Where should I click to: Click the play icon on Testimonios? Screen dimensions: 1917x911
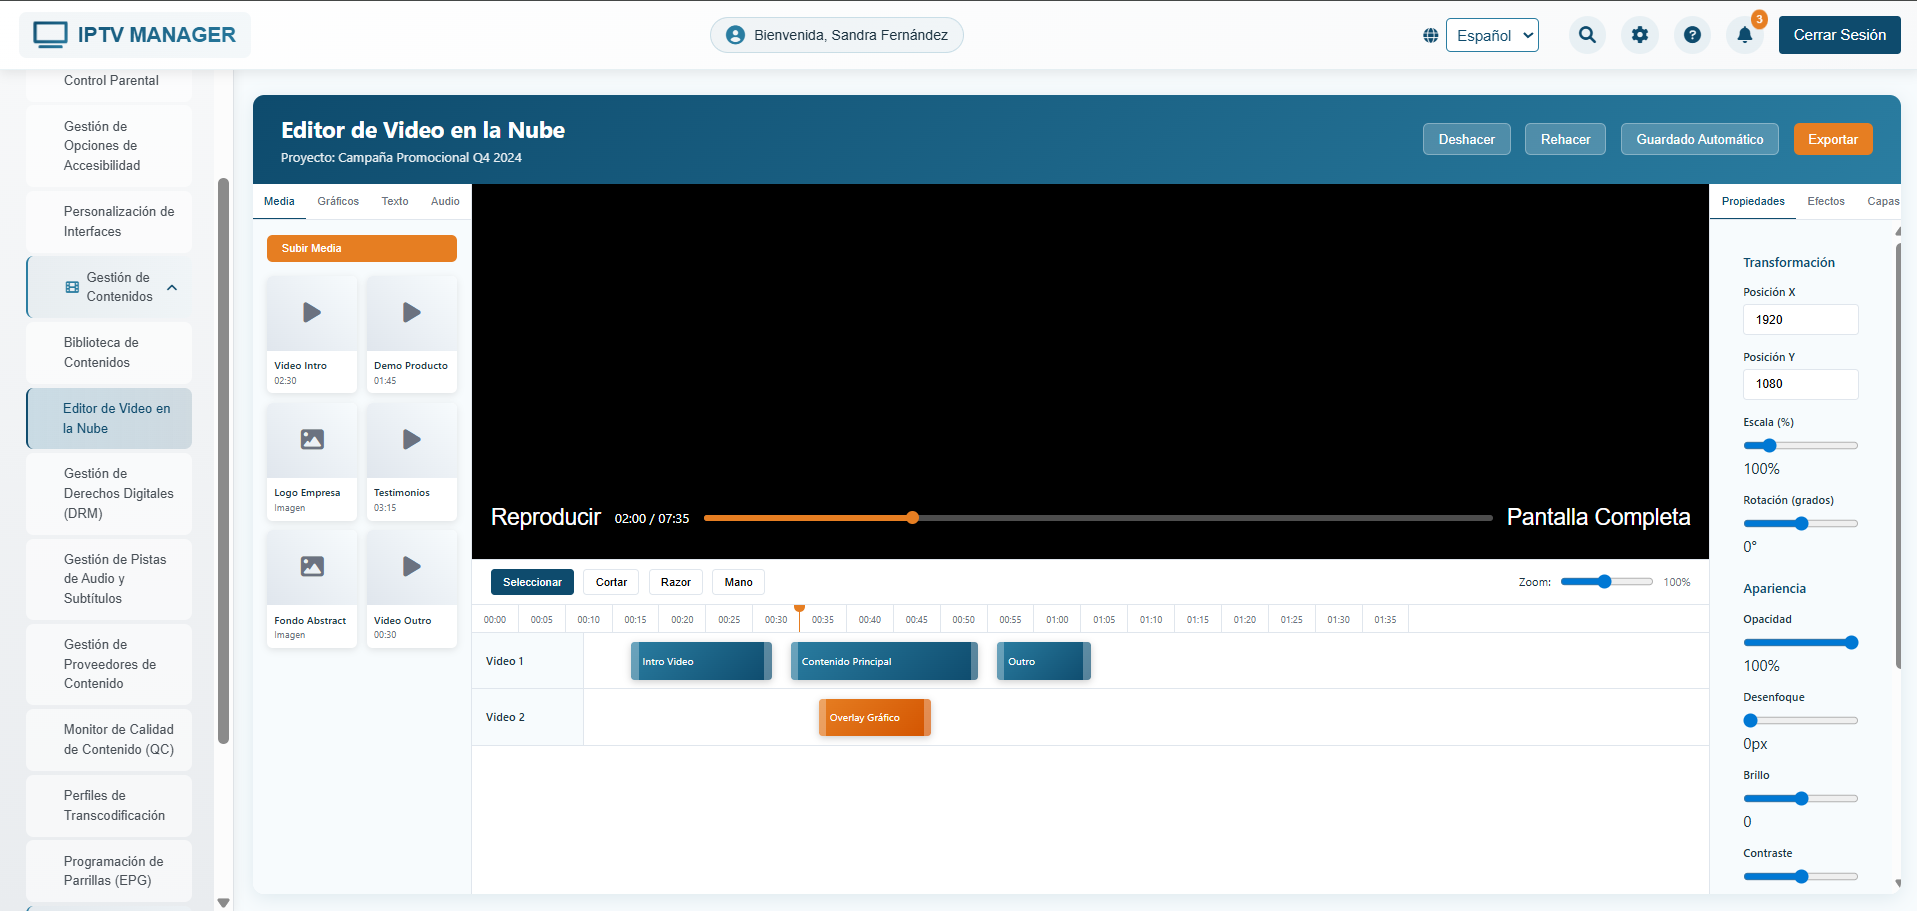[411, 439]
